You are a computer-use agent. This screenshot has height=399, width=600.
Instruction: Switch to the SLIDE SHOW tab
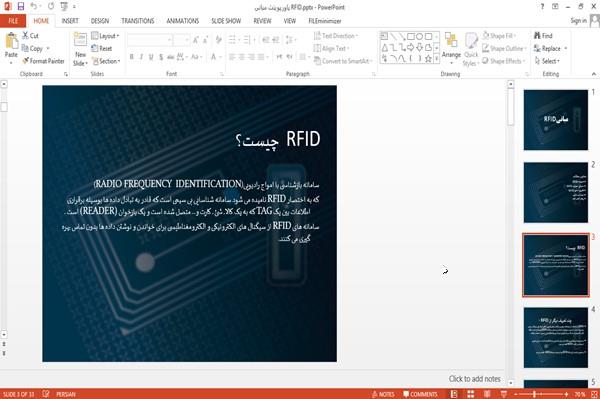[x=226, y=21]
